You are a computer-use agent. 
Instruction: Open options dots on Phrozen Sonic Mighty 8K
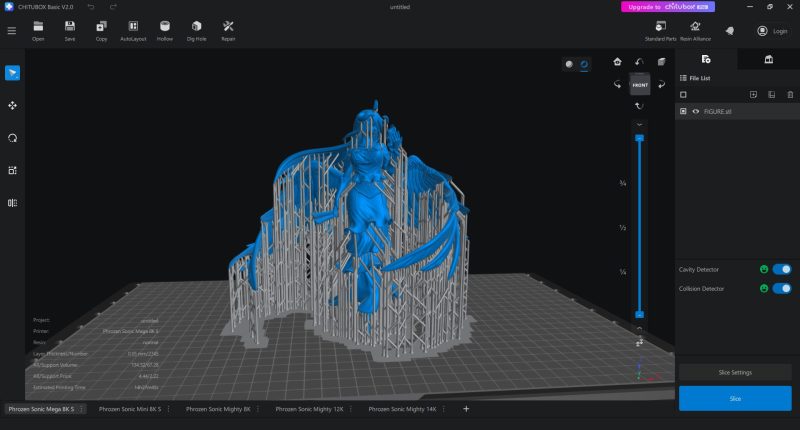click(258, 409)
